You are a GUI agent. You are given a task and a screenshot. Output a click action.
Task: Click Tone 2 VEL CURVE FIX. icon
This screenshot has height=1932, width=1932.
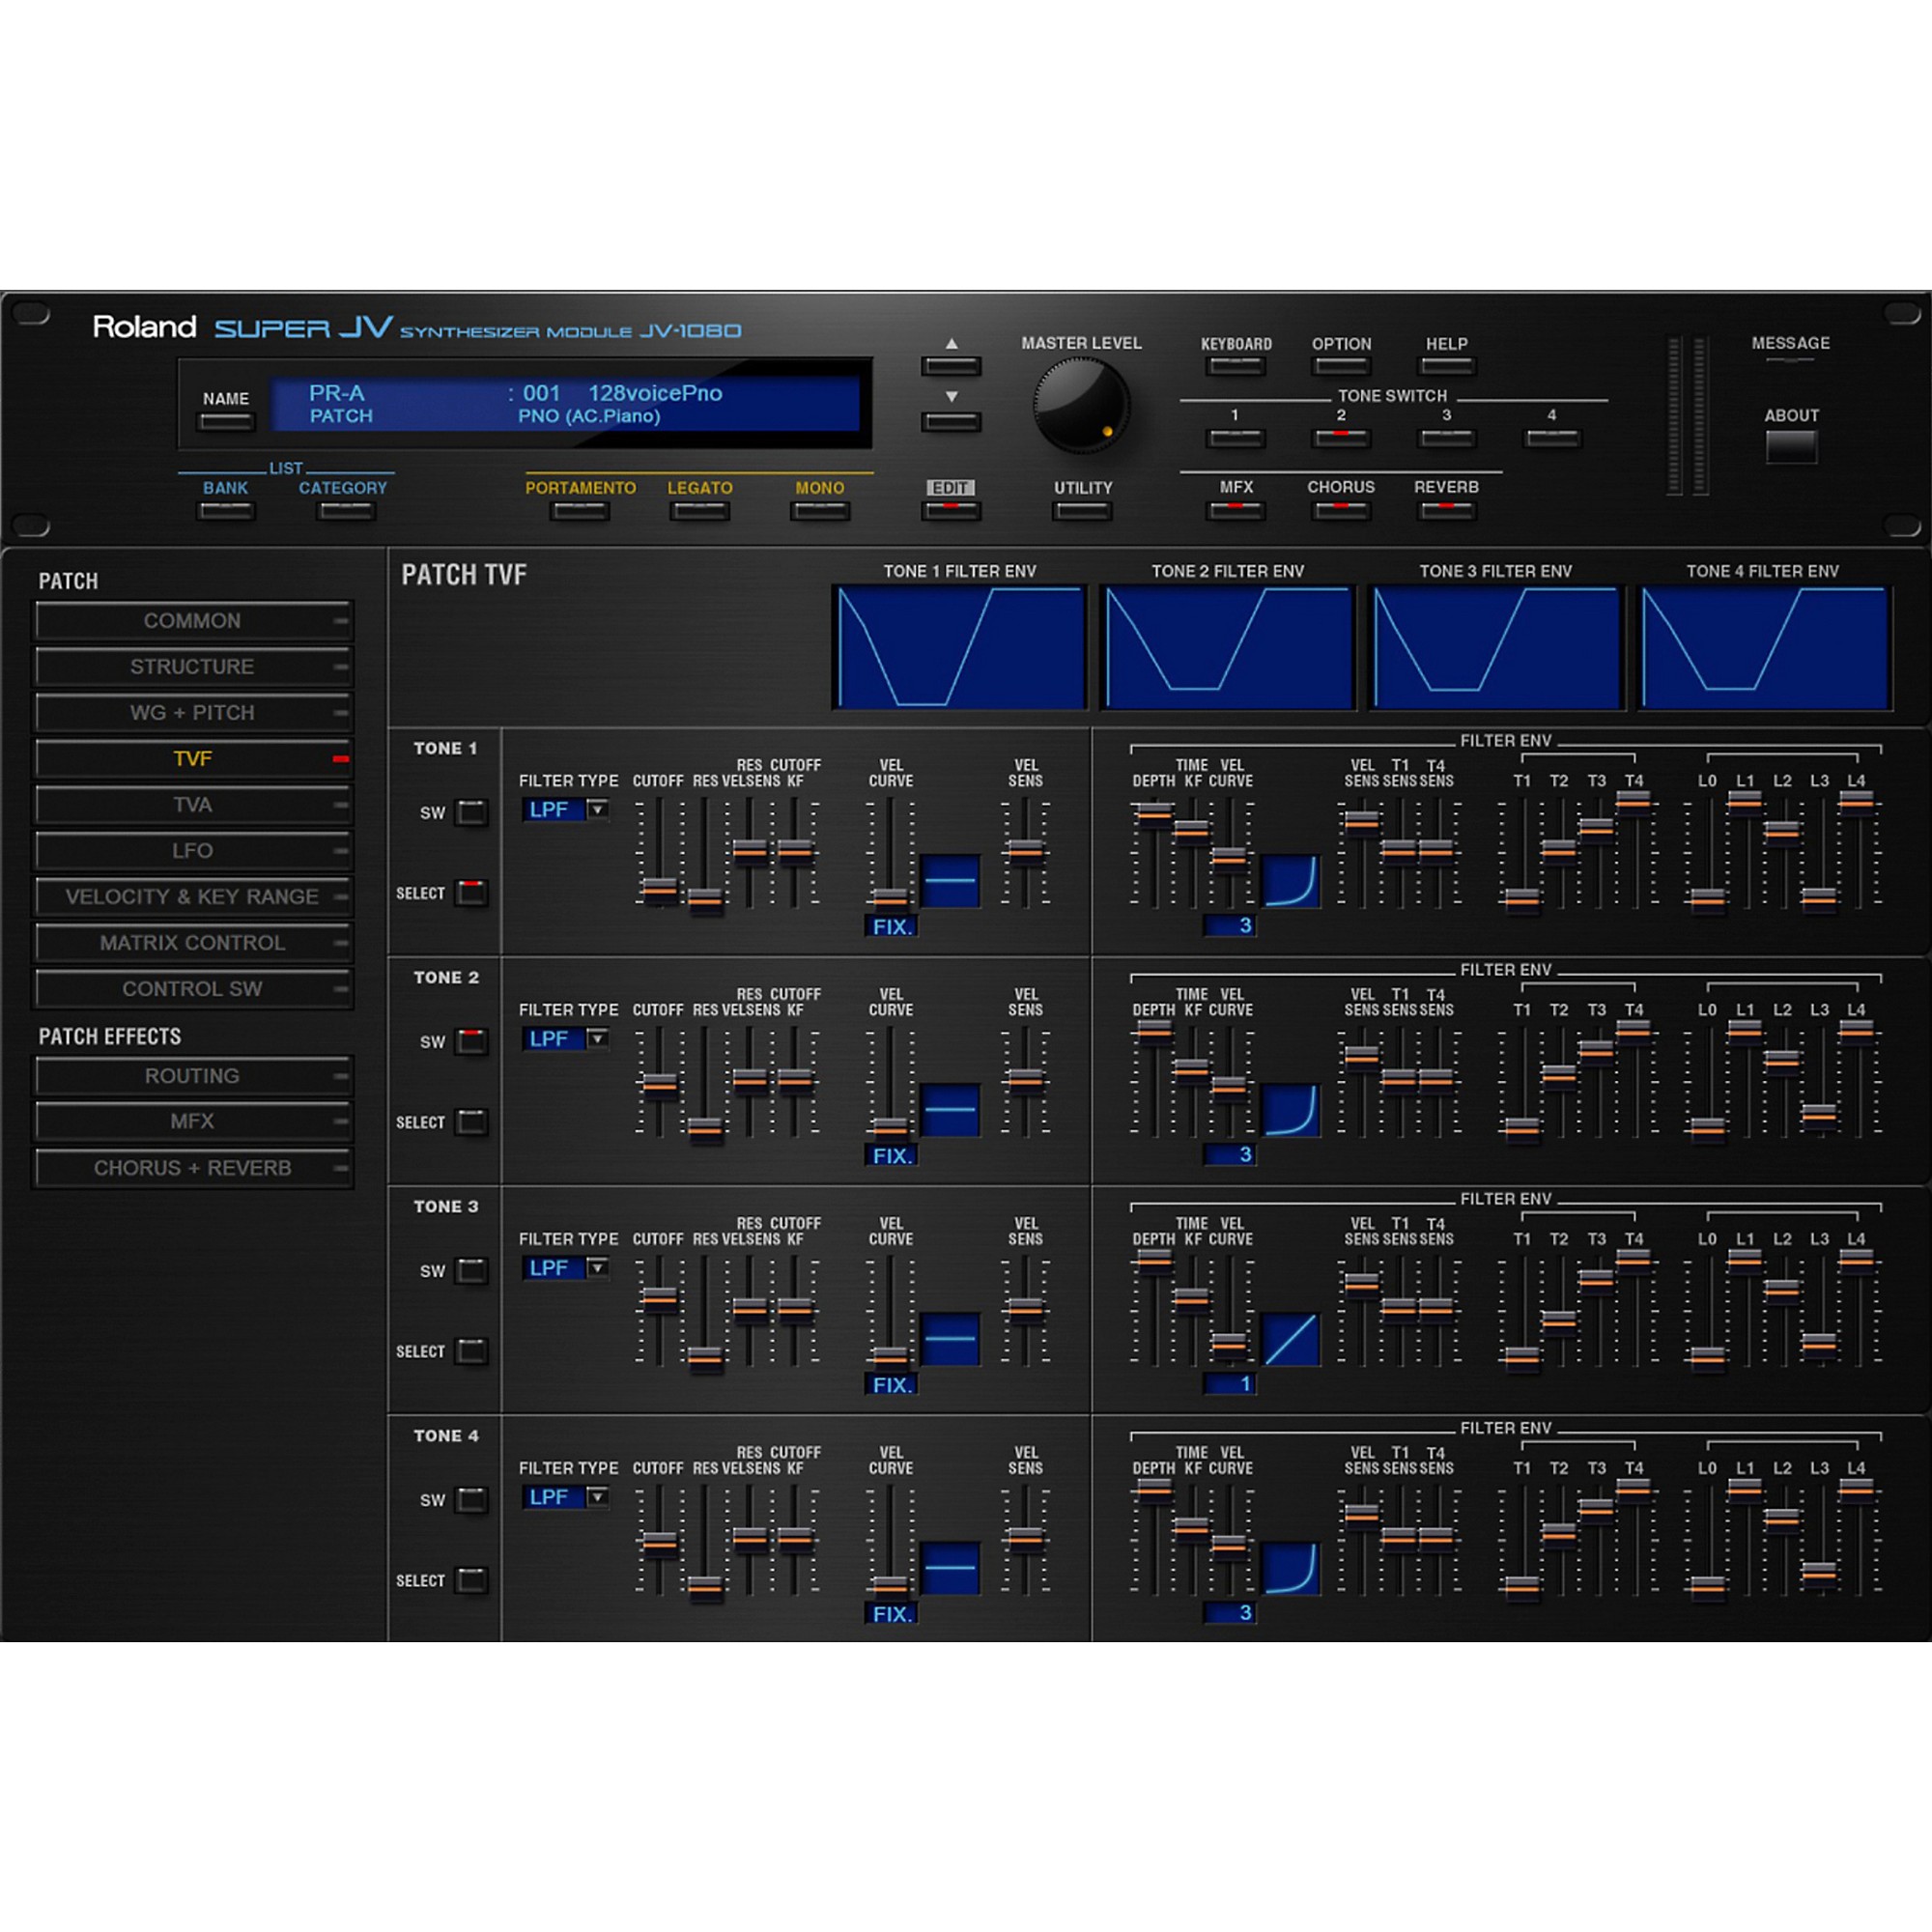pos(950,1110)
